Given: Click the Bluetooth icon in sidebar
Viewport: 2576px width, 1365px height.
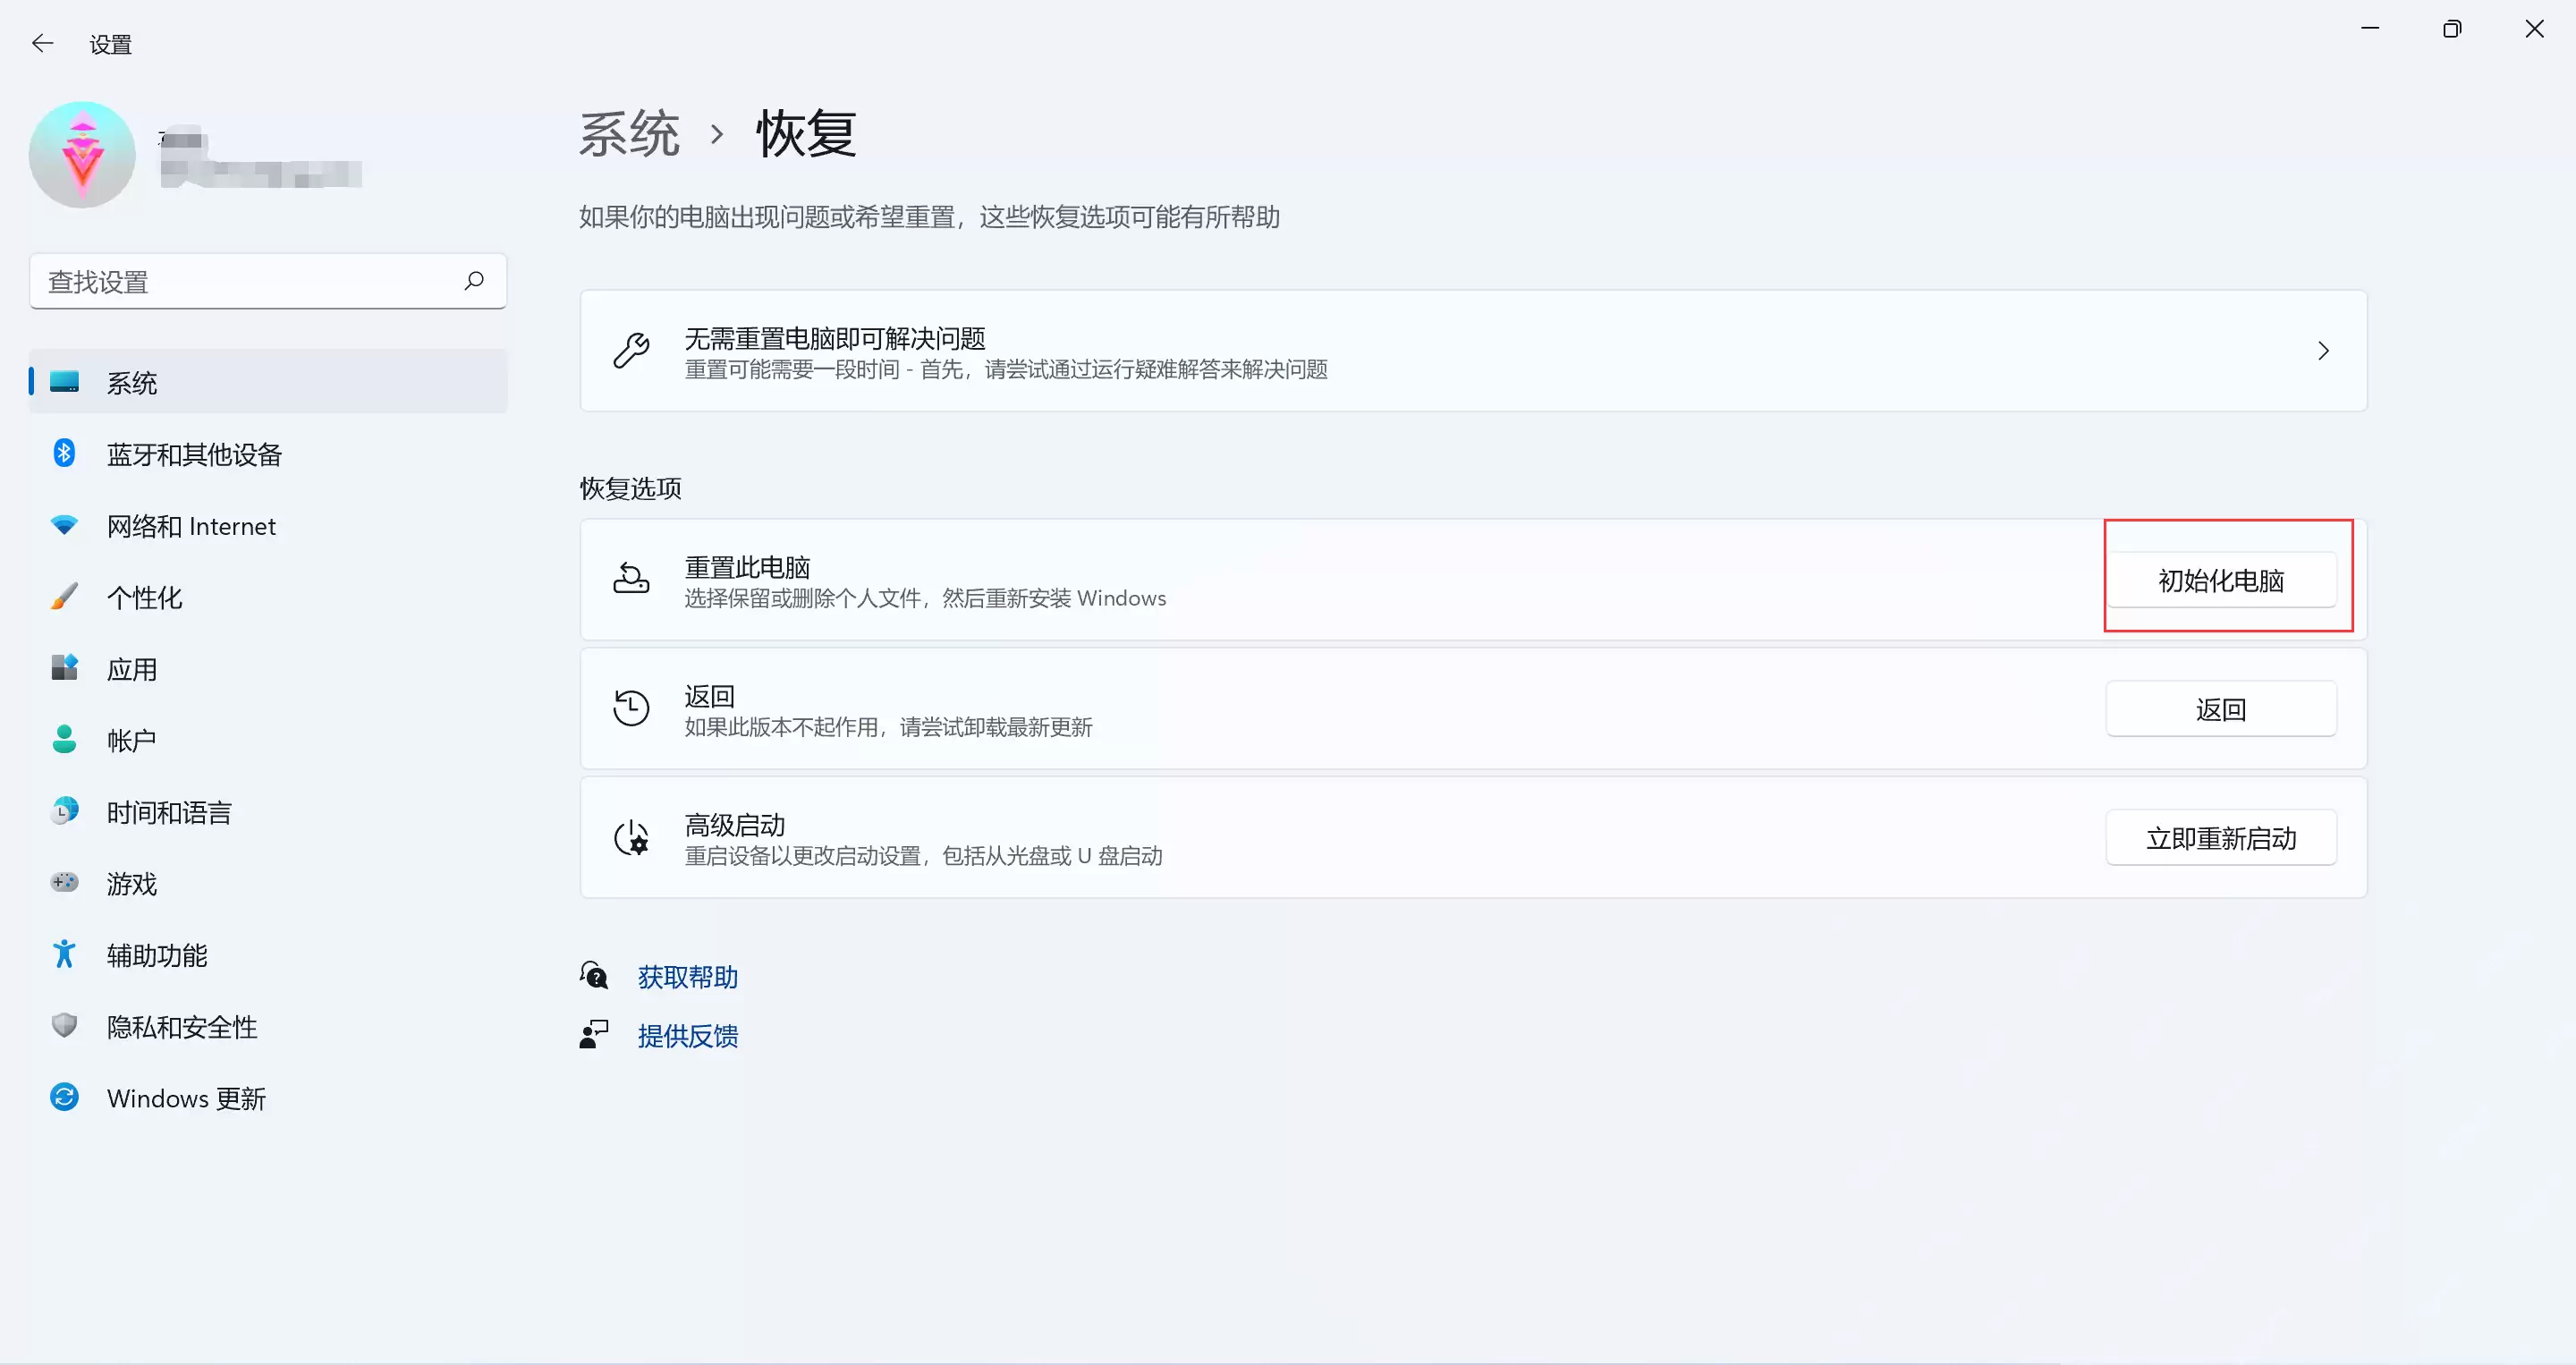Looking at the screenshot, I should [65, 453].
